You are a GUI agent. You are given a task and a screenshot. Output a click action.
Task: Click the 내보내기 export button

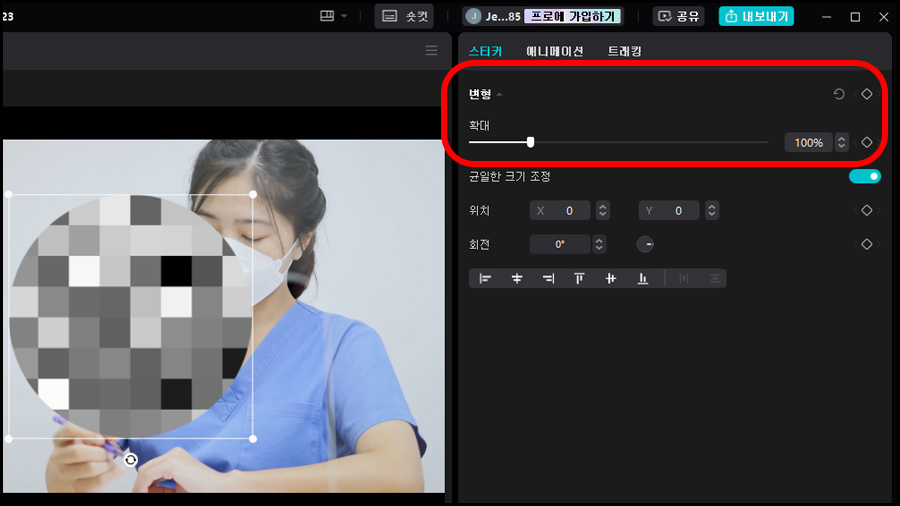click(757, 16)
